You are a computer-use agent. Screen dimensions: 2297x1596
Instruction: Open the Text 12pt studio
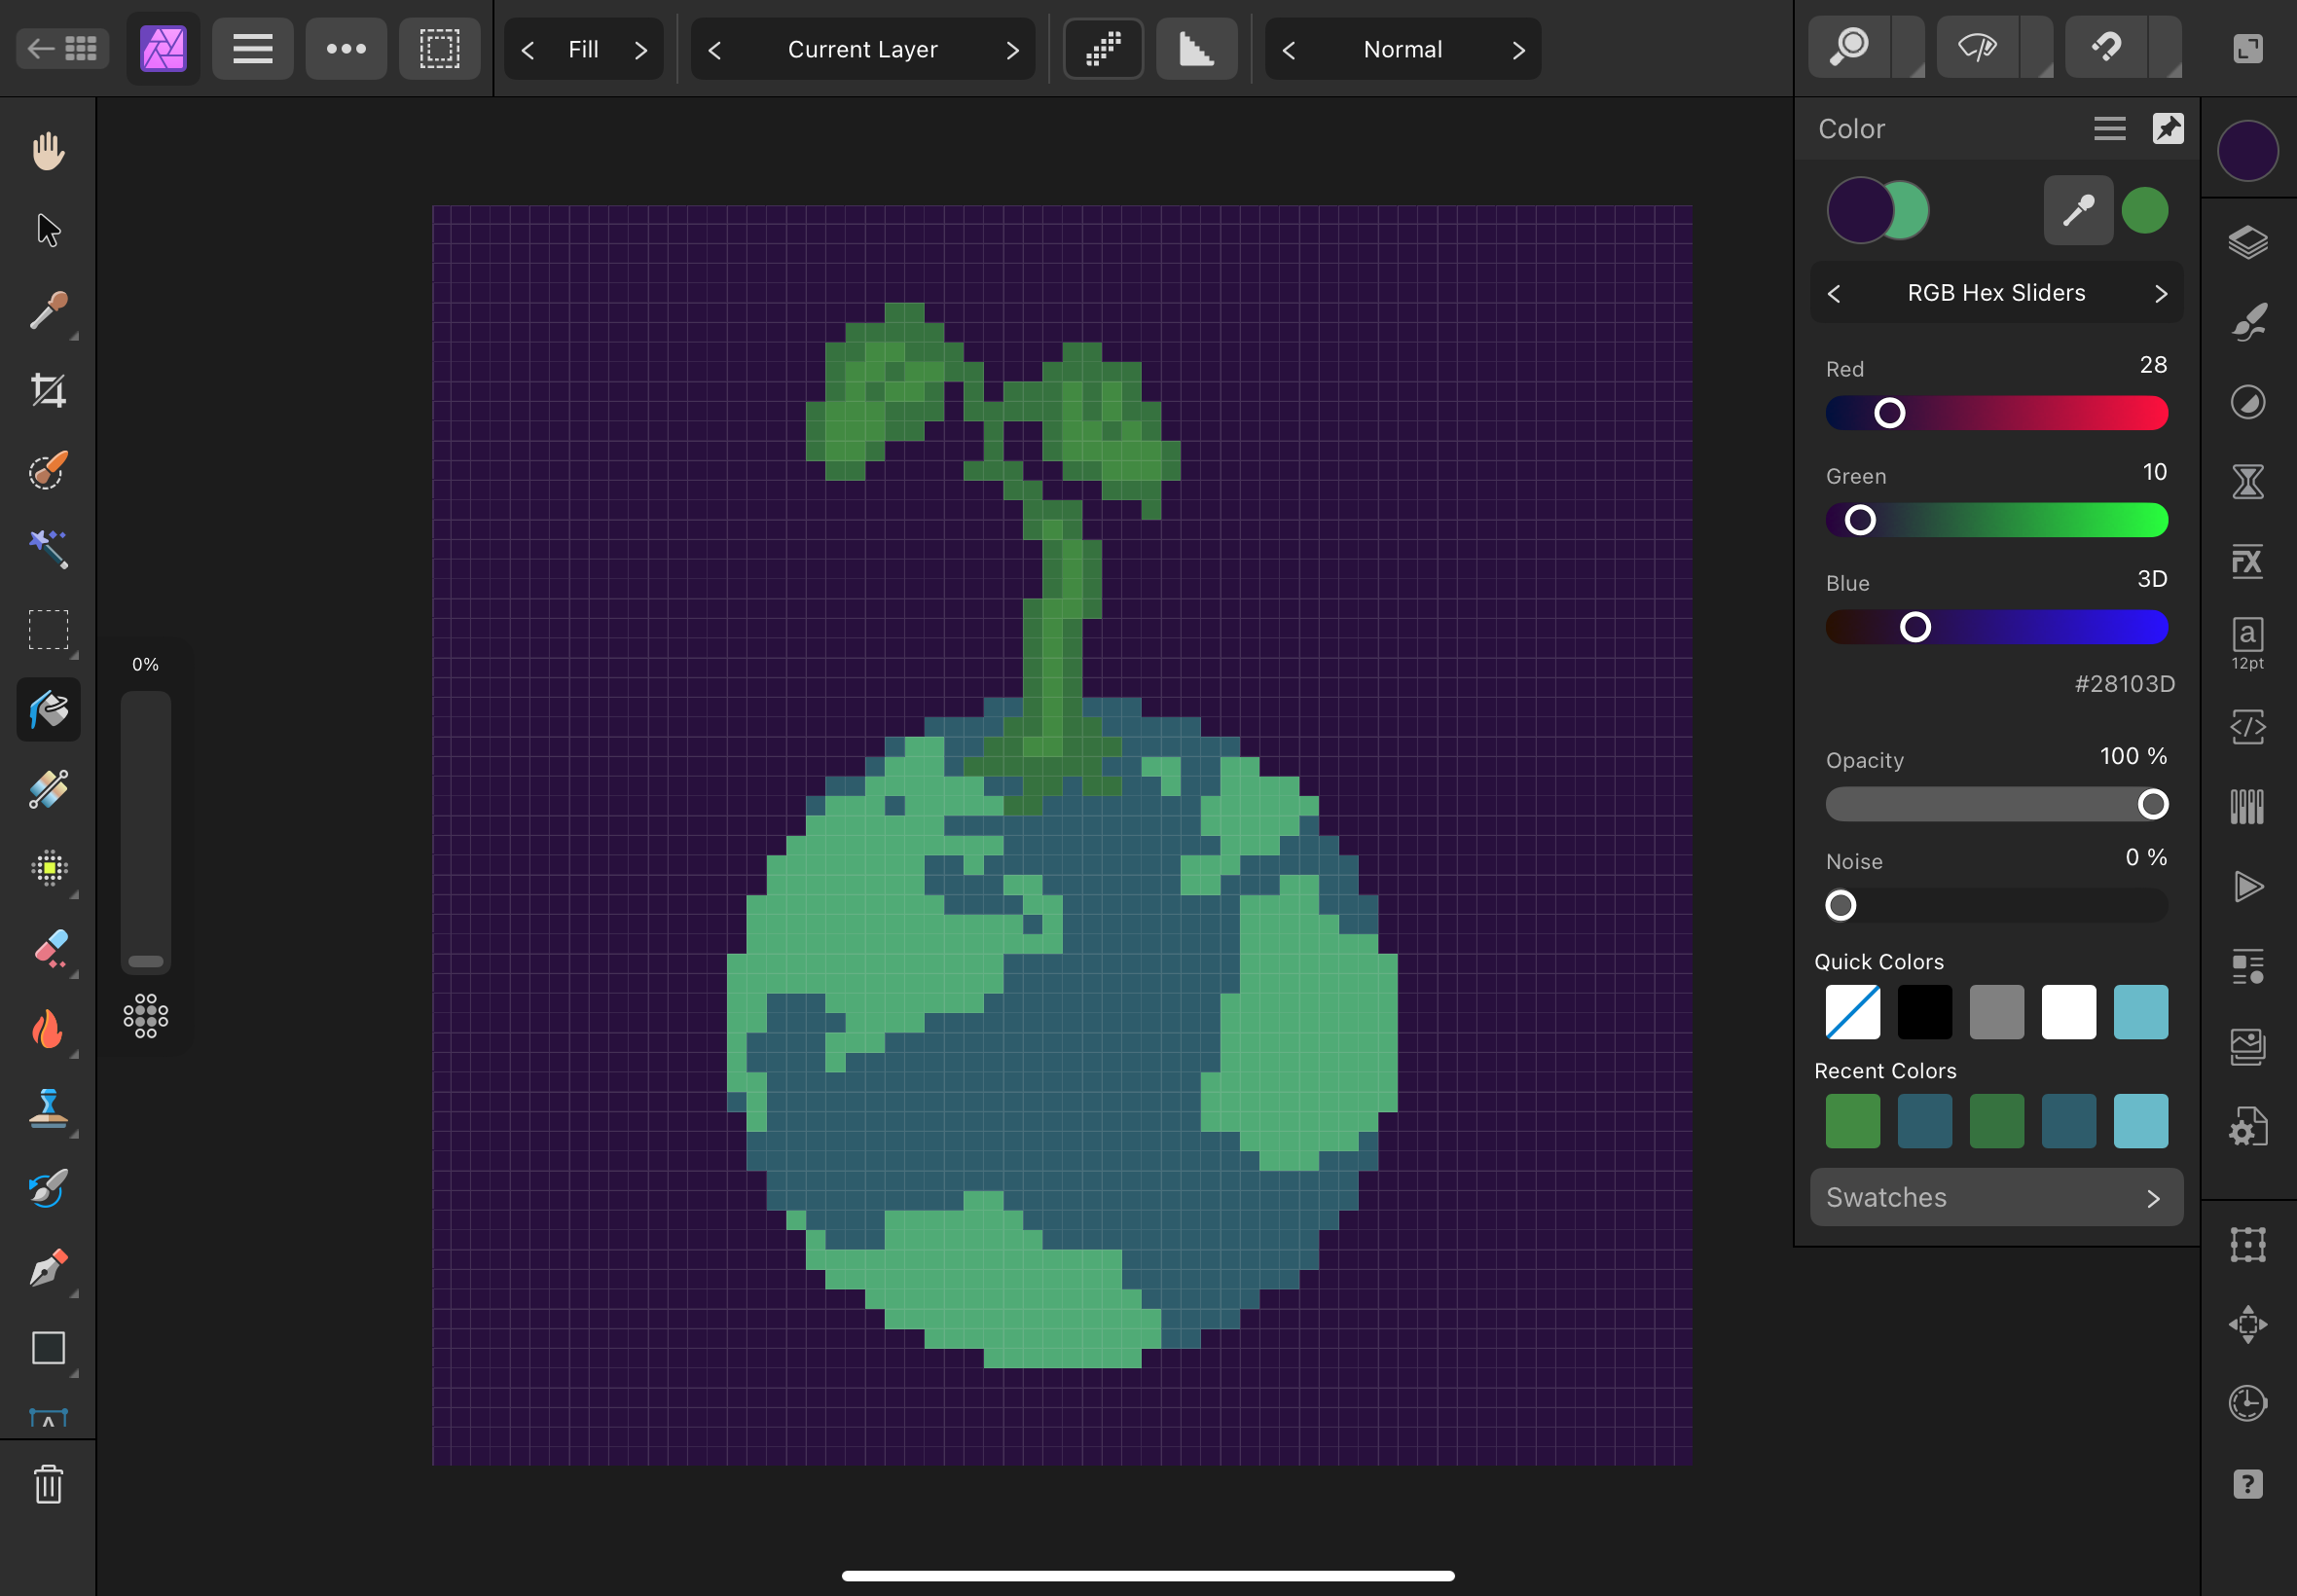click(x=2247, y=643)
